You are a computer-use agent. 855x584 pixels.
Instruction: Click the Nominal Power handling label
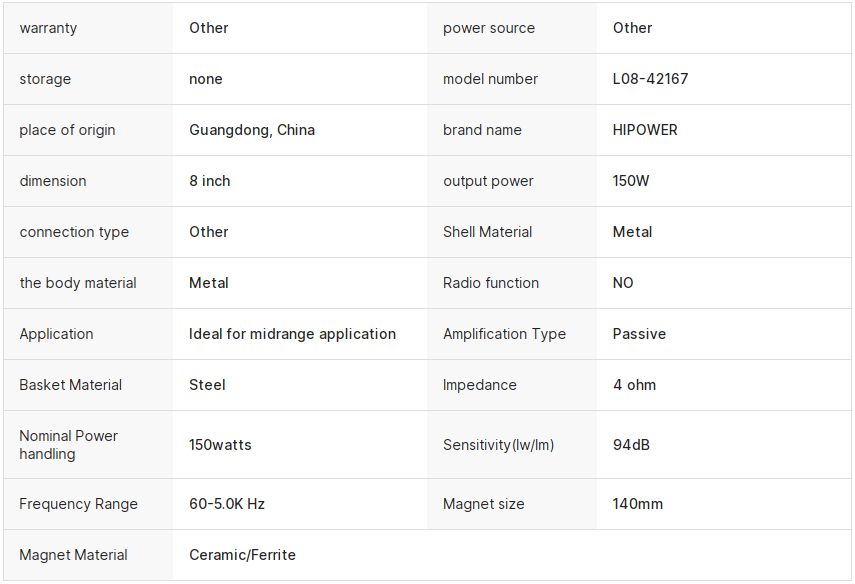(69, 445)
